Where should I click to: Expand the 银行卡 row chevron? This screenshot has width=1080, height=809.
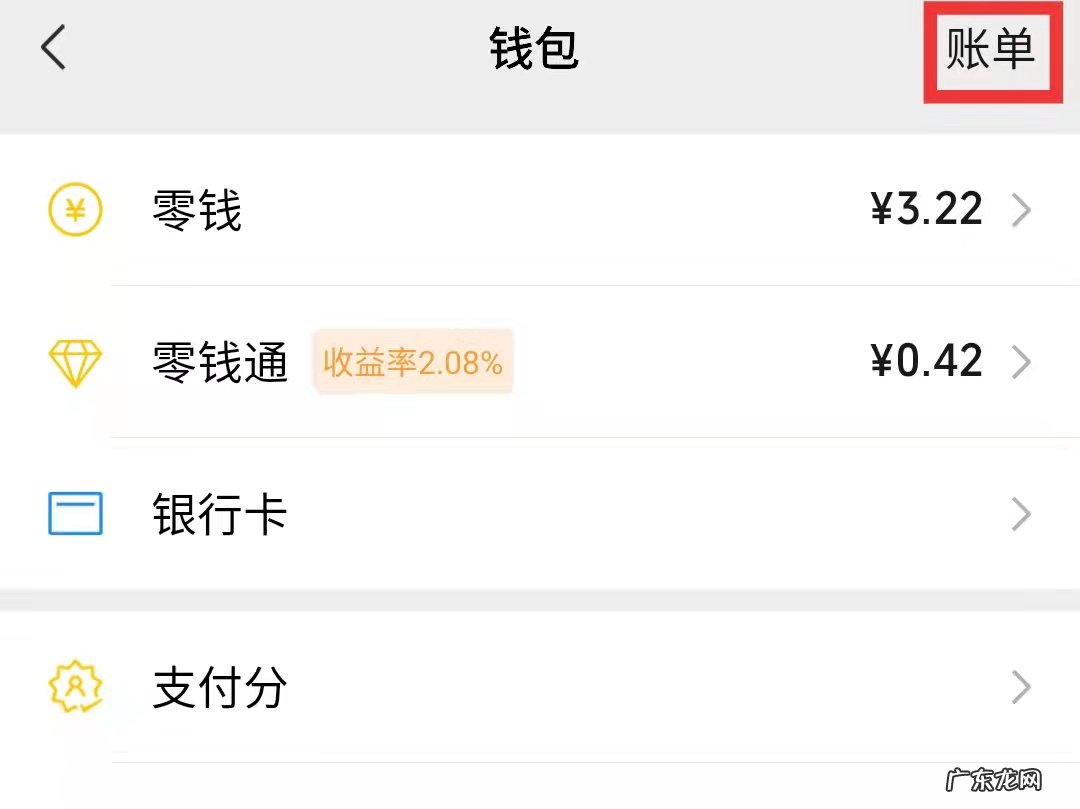[x=1022, y=514]
